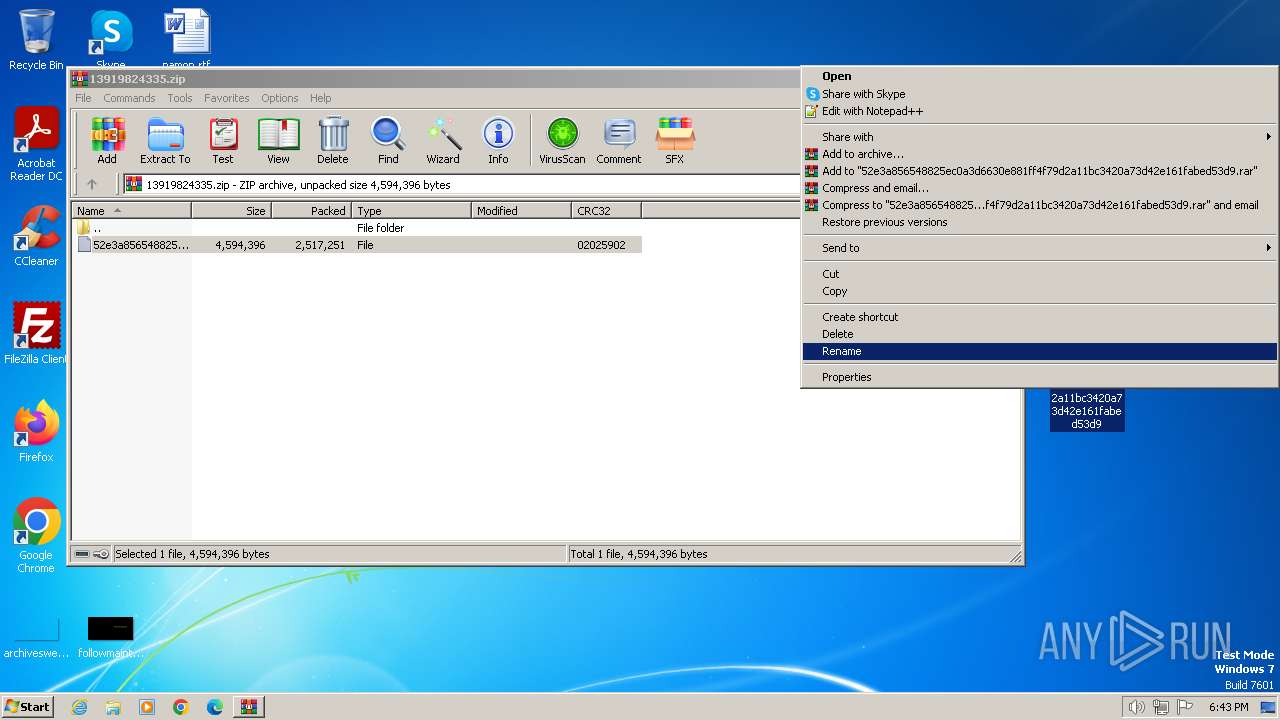Viewport: 1280px width, 720px height.
Task: Choose Edit with Notepad++
Action: click(x=1040, y=111)
